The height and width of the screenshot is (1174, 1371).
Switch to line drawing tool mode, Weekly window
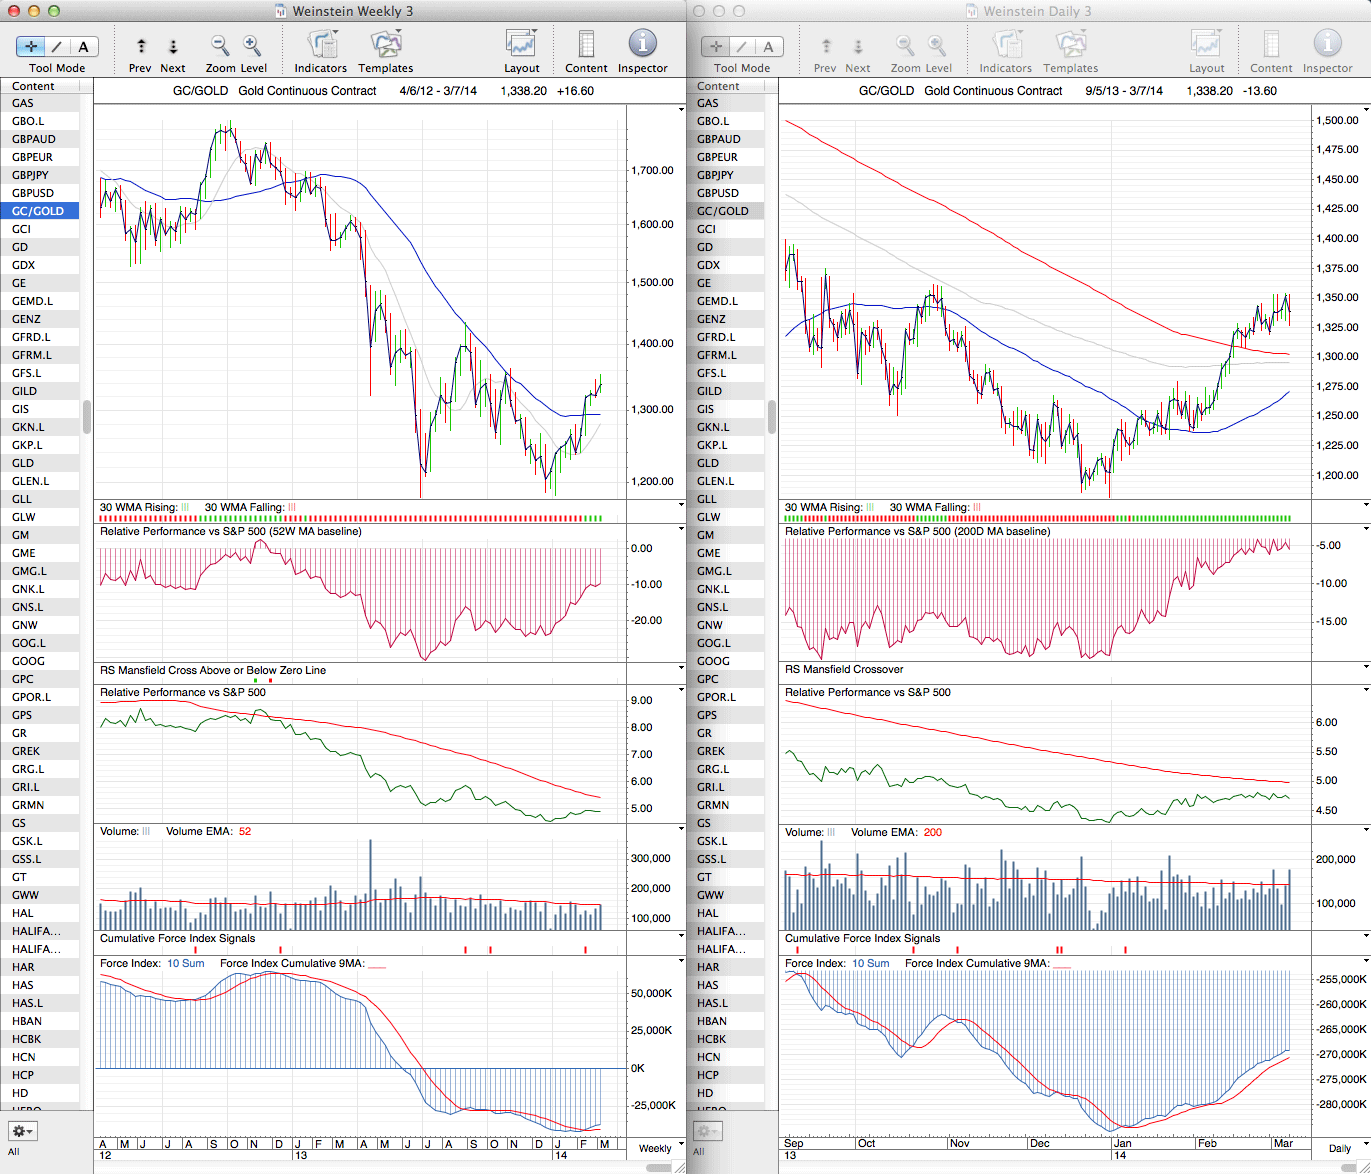[57, 47]
